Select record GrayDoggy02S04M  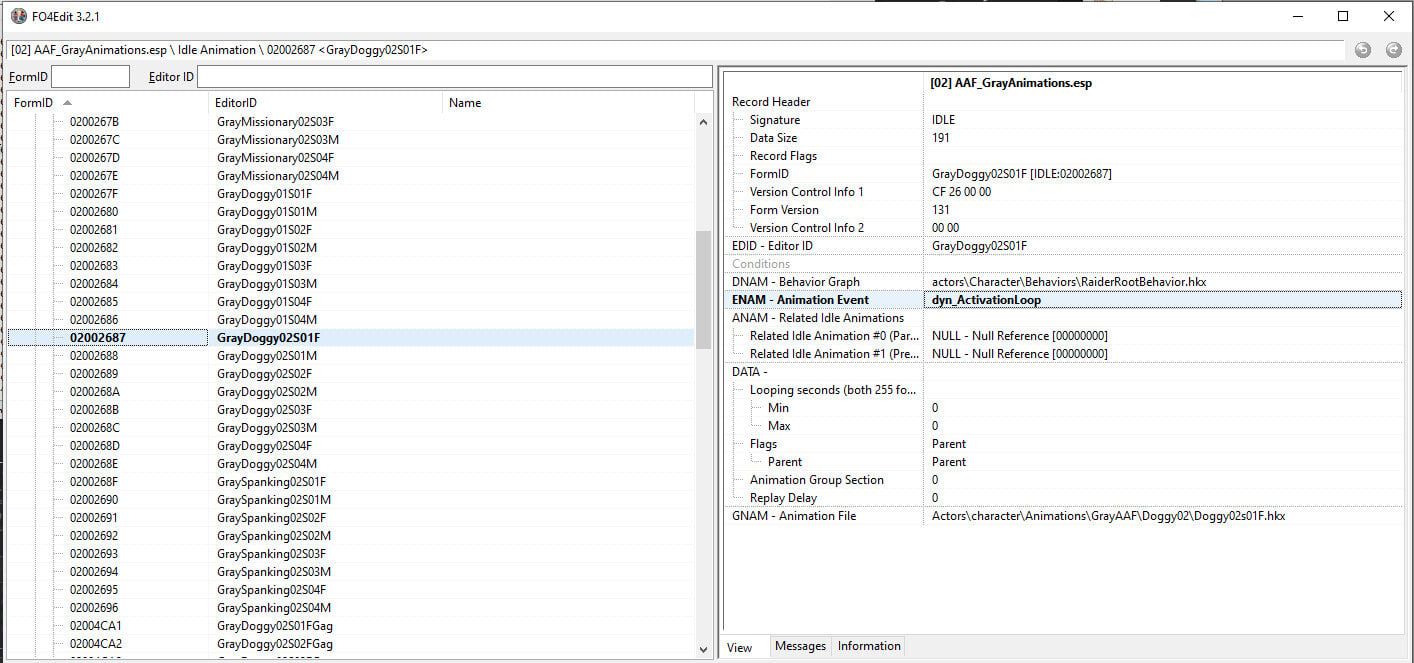tap(351, 464)
